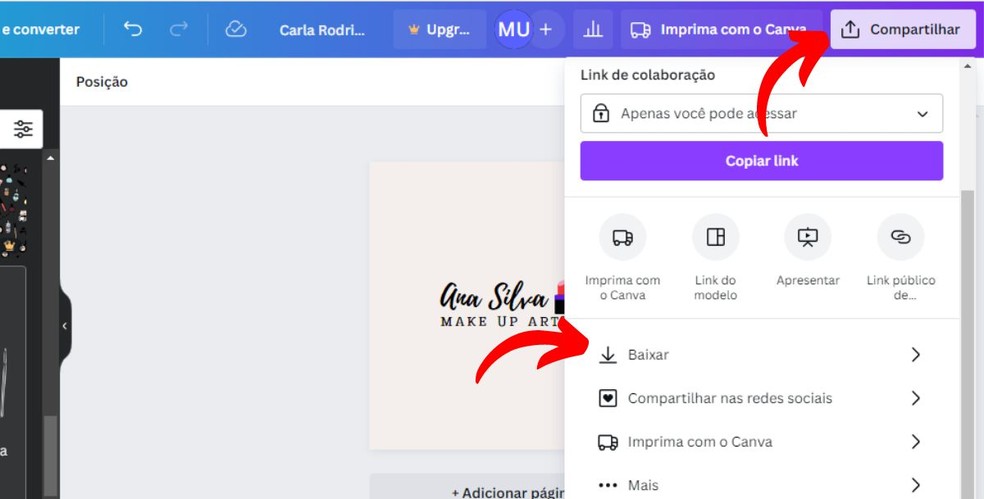Add collaborator with plus icon
Image resolution: width=984 pixels, height=499 pixels.
(x=546, y=29)
